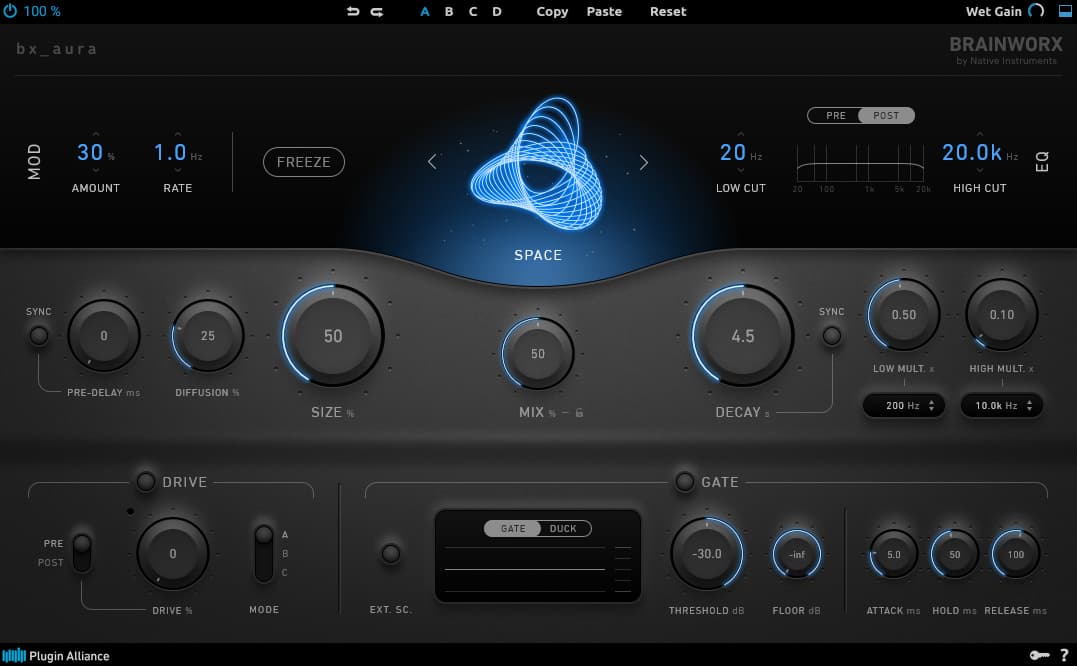Enable the DRIVE section power button
The height and width of the screenshot is (666, 1077).
(x=146, y=481)
